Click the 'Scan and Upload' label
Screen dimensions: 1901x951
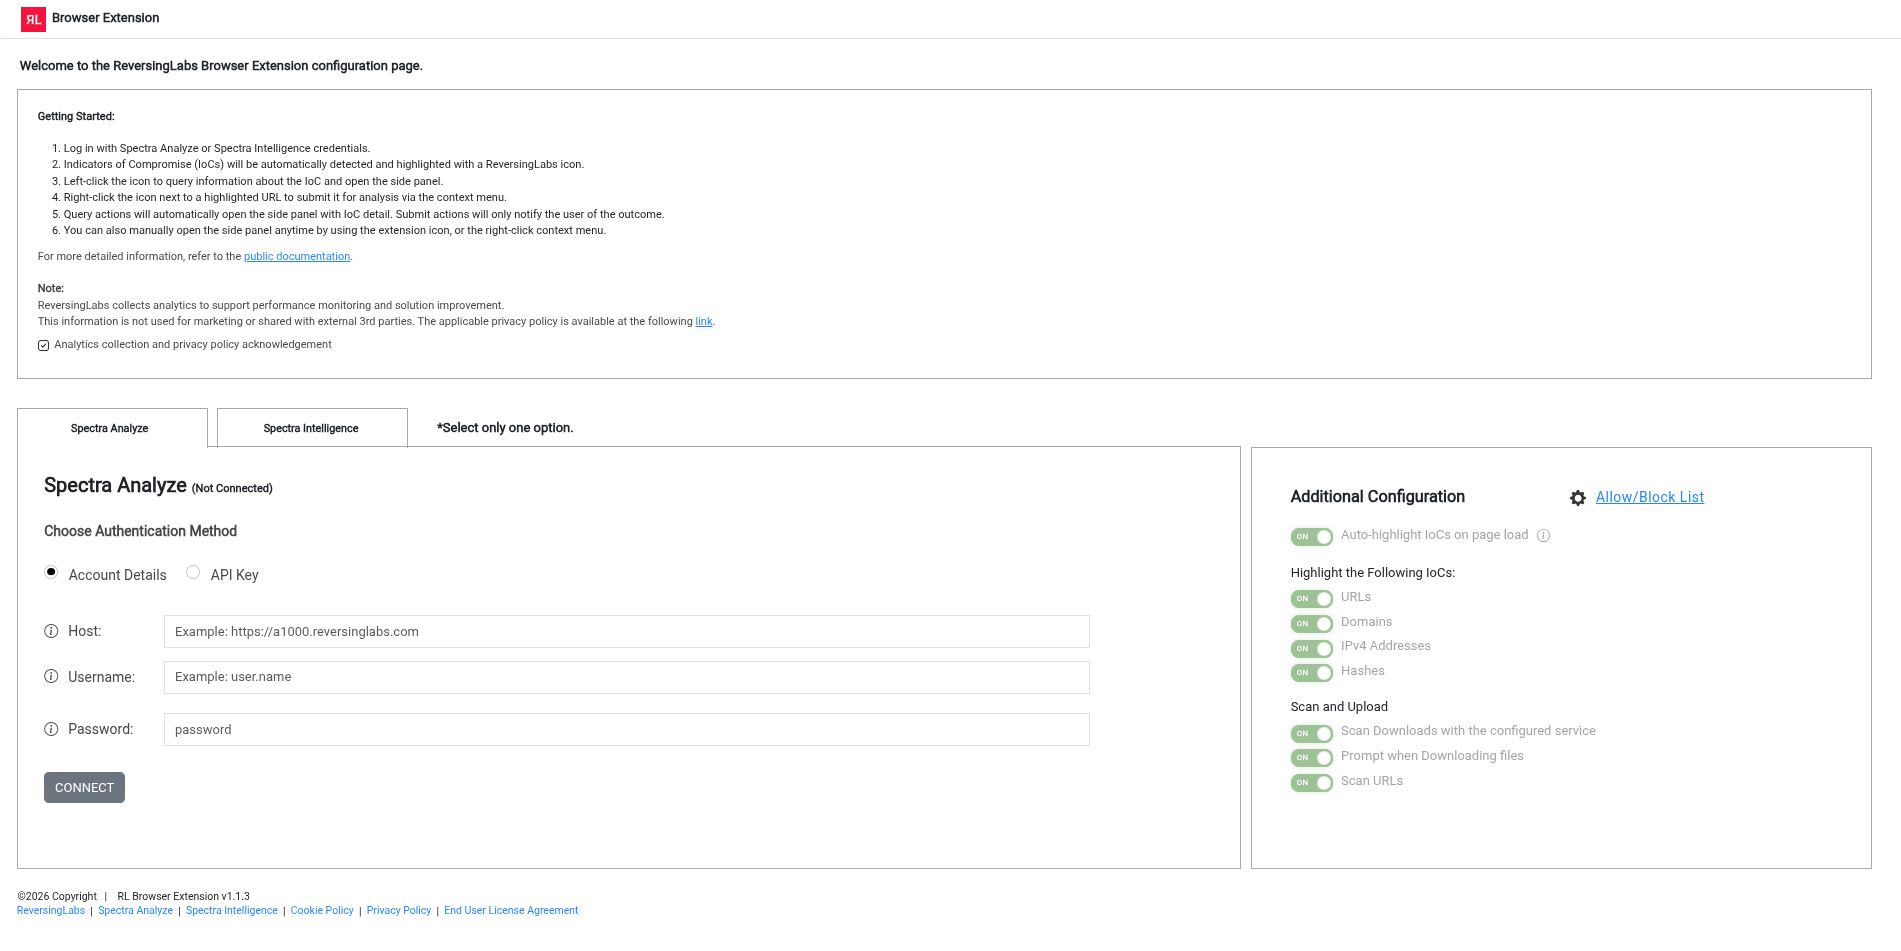(1339, 707)
